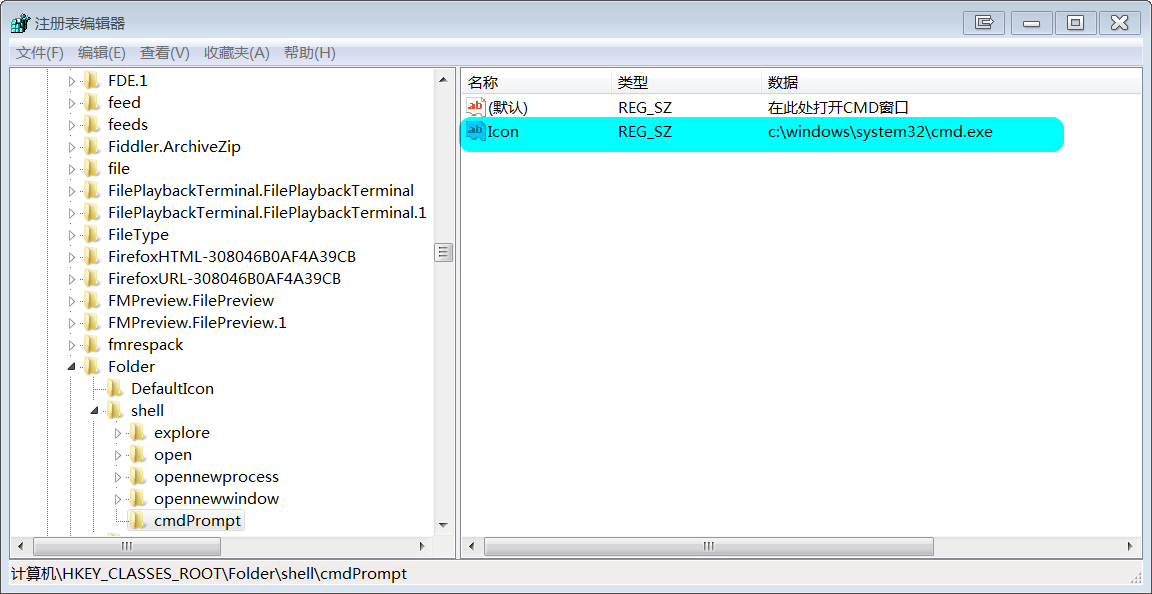Click the feed folder icon

92,102
